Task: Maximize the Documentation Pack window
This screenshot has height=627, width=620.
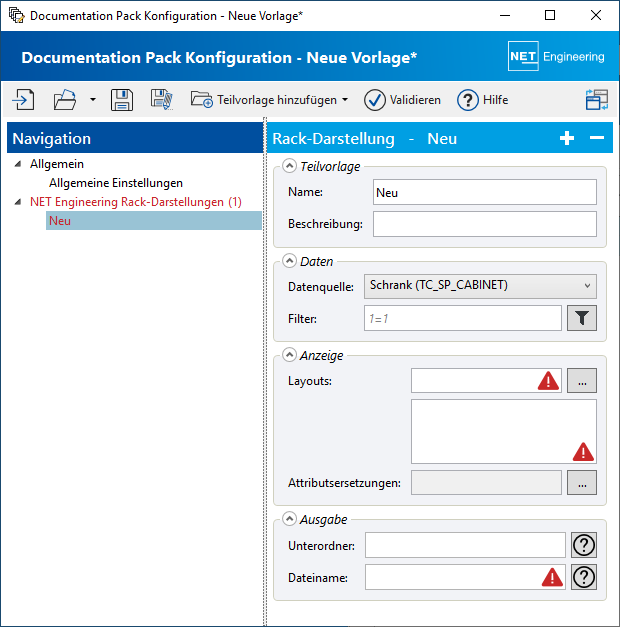Action: (550, 16)
